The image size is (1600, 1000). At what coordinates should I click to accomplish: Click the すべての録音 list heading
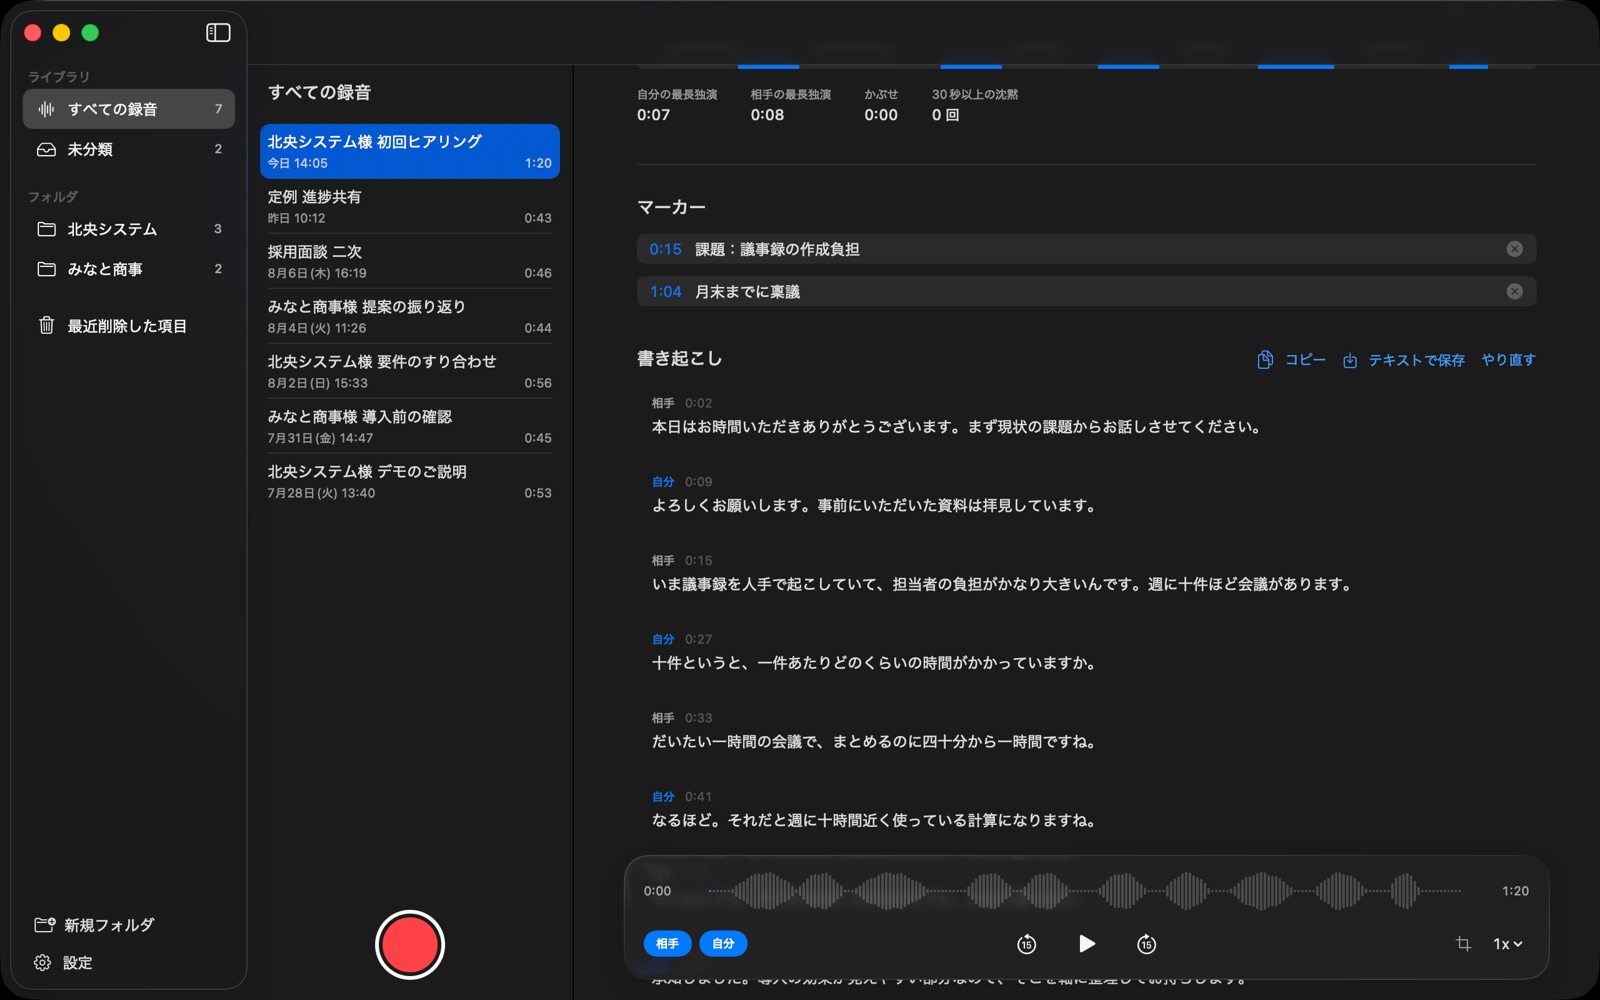click(319, 92)
